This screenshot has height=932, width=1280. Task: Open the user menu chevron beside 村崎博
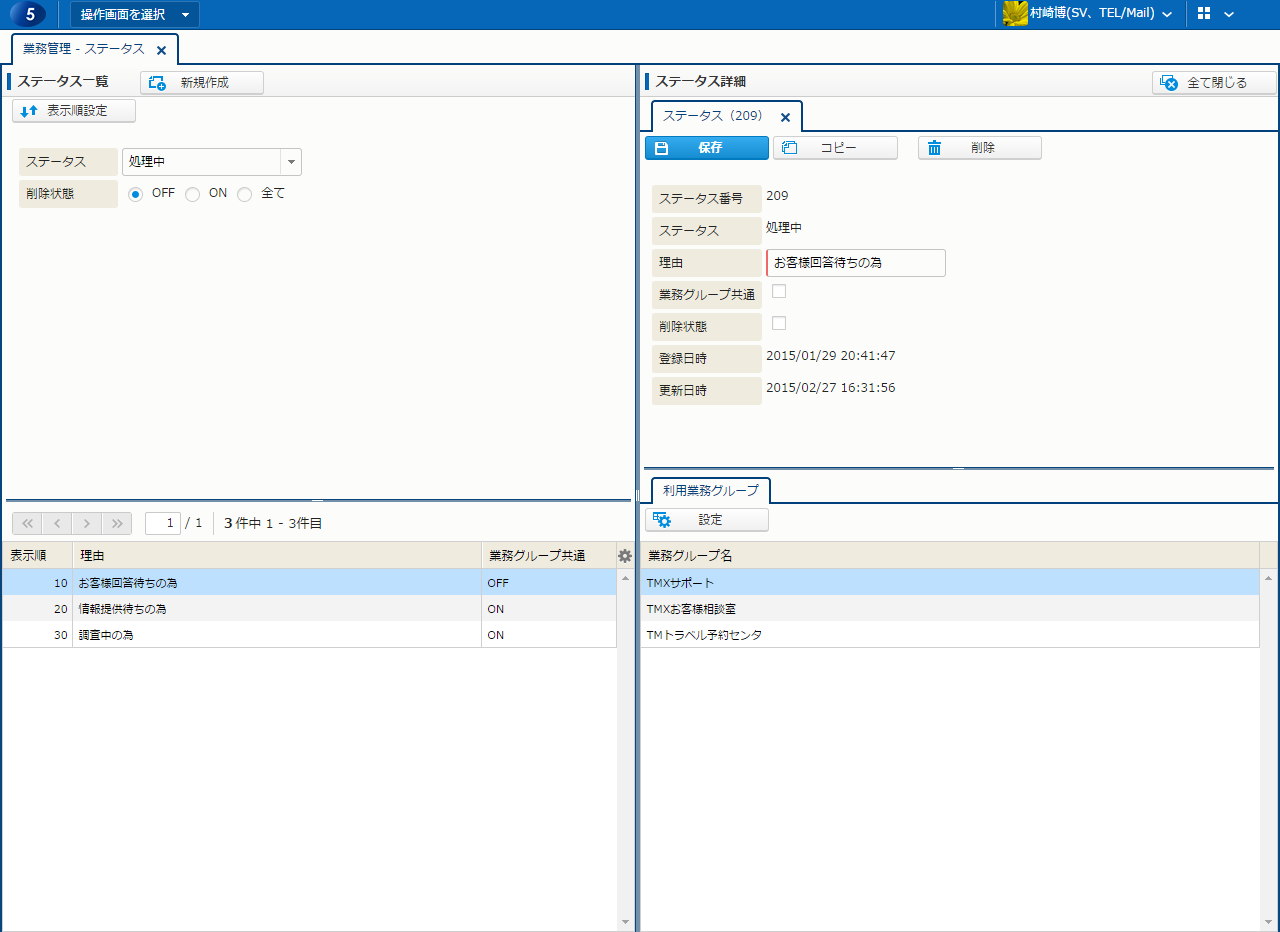click(x=1167, y=14)
